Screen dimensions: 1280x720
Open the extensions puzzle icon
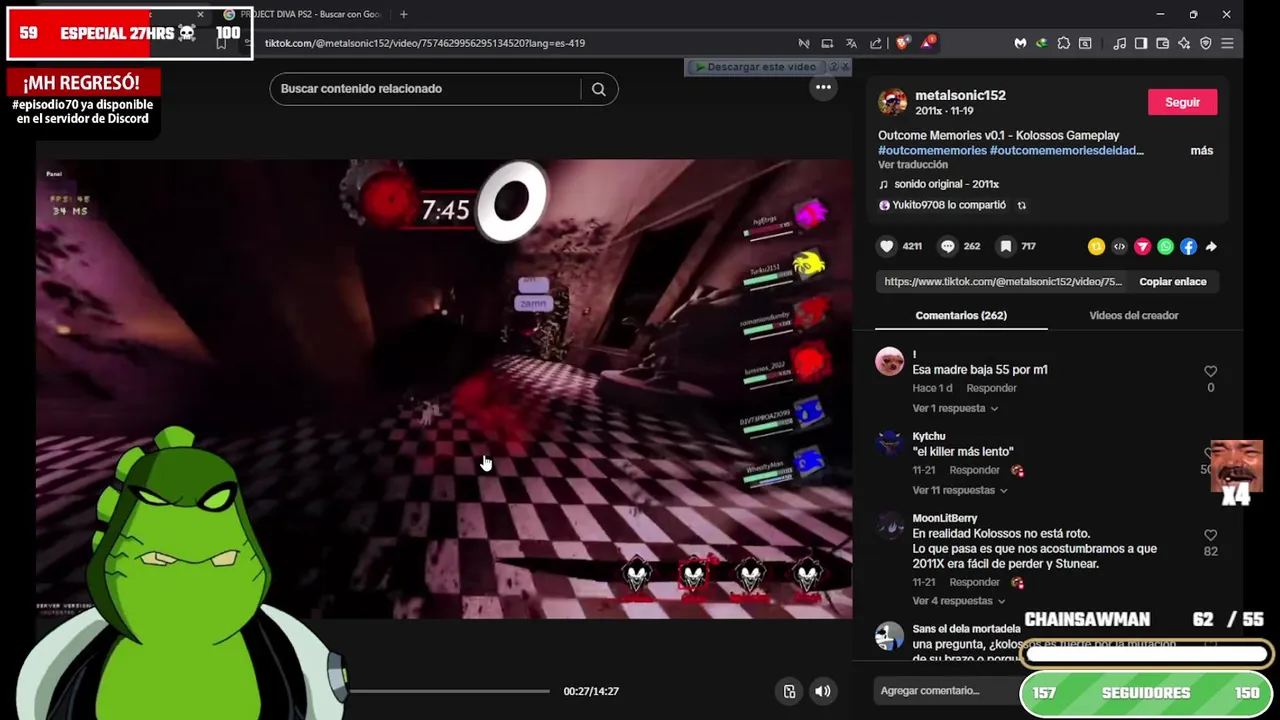pos(1063,43)
